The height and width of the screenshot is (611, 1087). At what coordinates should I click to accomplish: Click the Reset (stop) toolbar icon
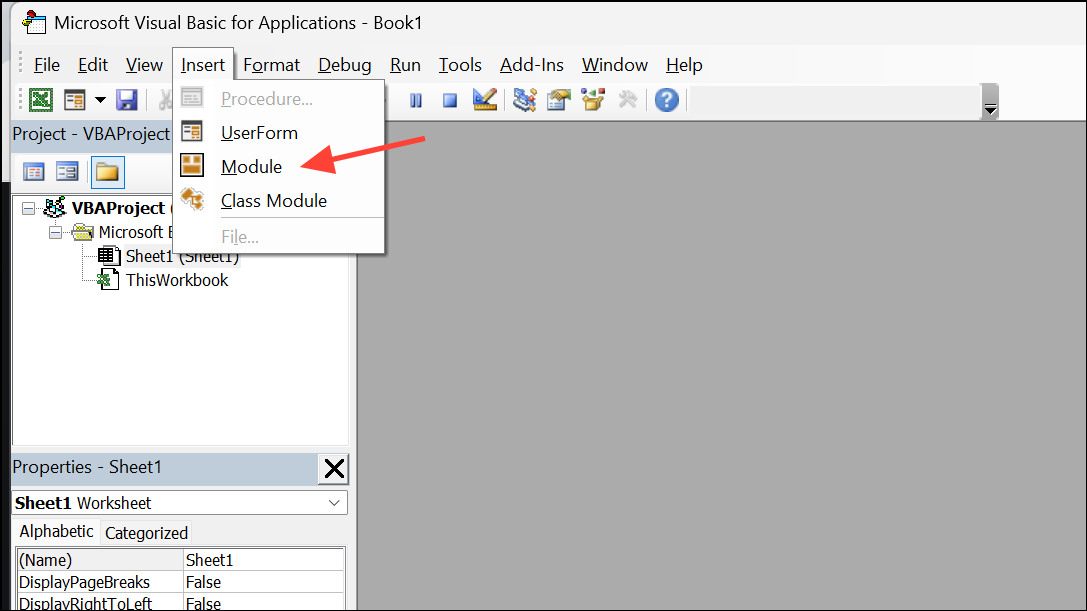click(x=450, y=101)
